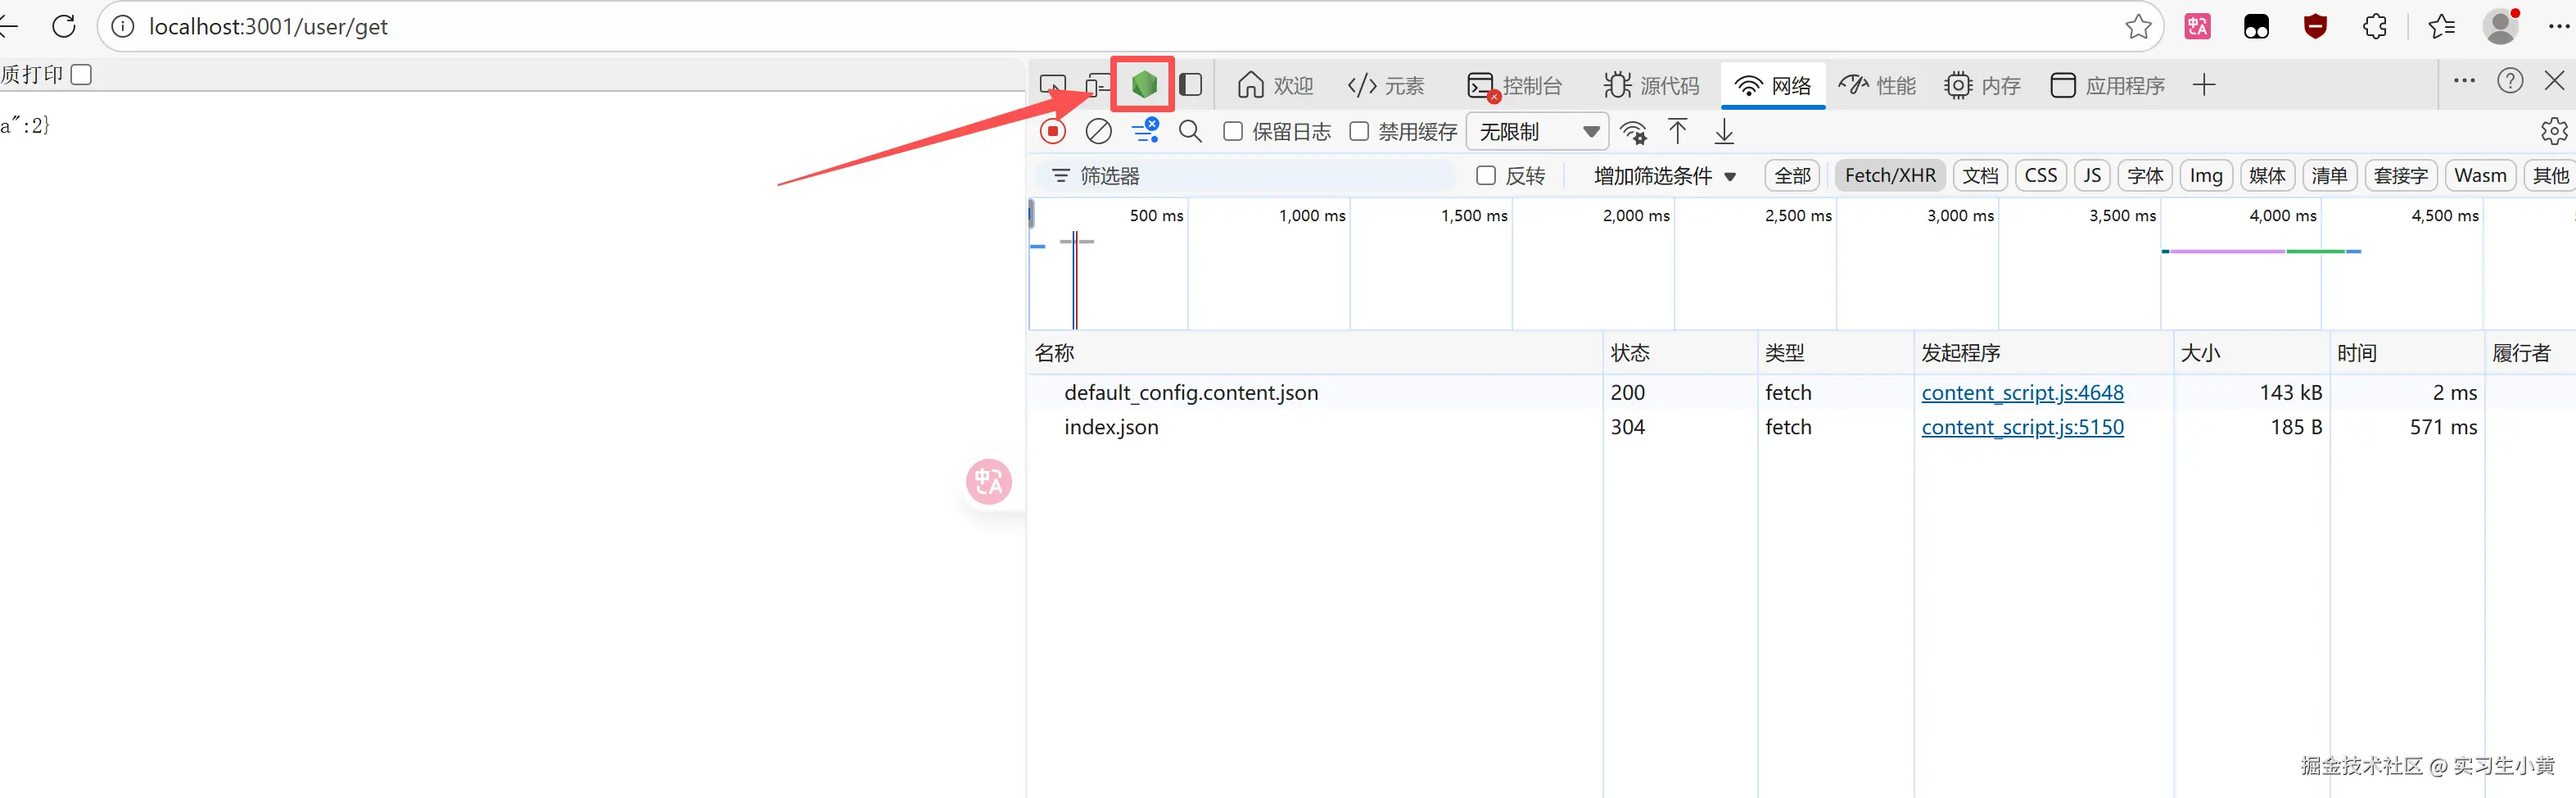Filter requests by Wasm
The image size is (2576, 798).
(x=2481, y=176)
